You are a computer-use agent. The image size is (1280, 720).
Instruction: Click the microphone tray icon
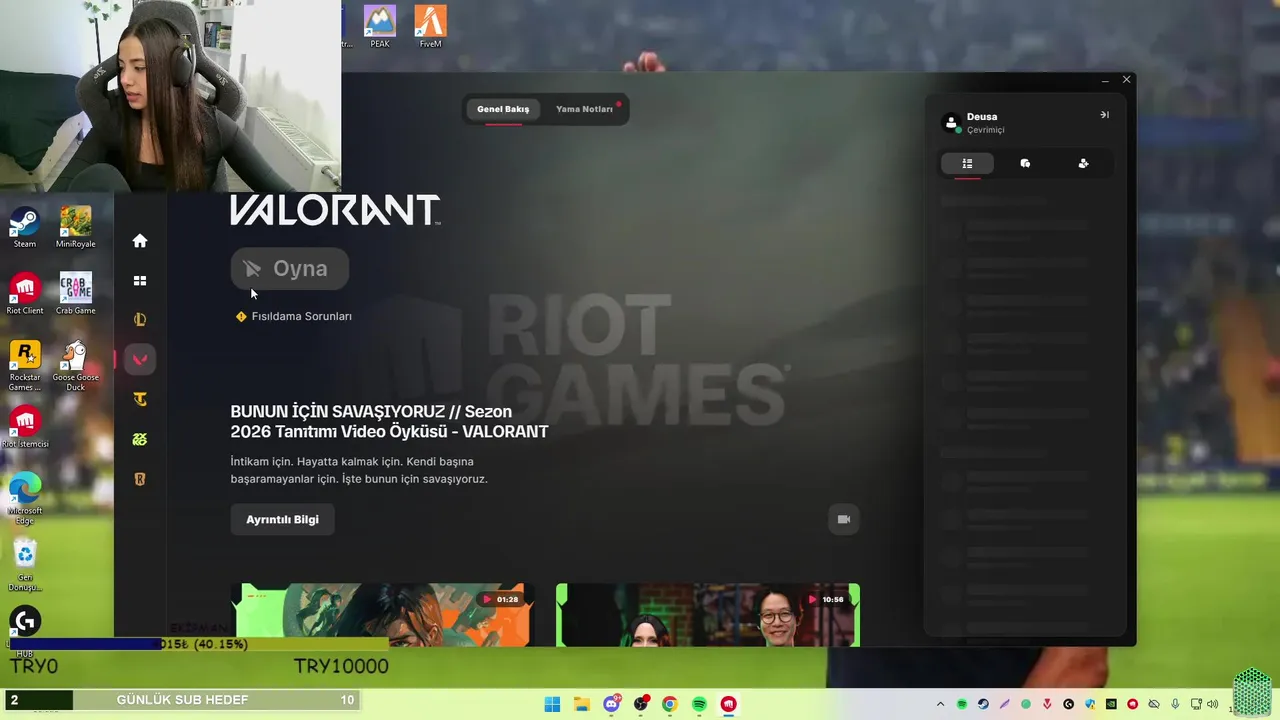click(x=1175, y=704)
